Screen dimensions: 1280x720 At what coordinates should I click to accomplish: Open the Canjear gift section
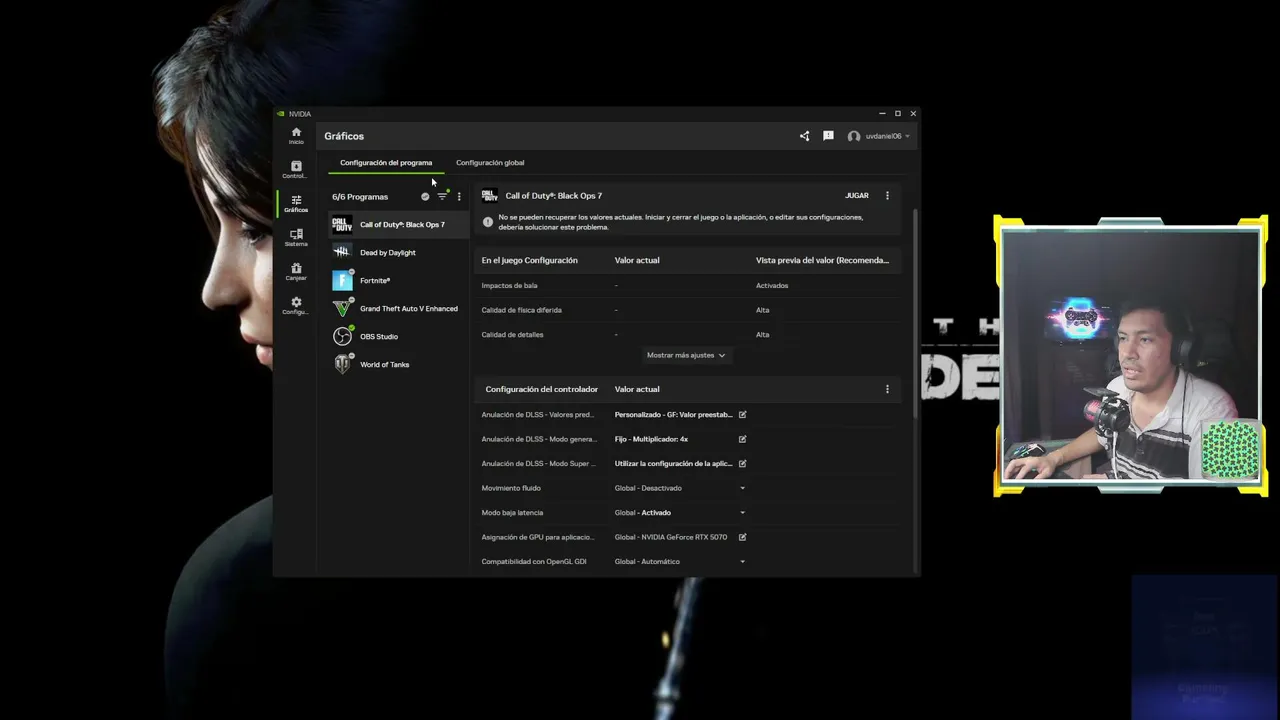296,272
